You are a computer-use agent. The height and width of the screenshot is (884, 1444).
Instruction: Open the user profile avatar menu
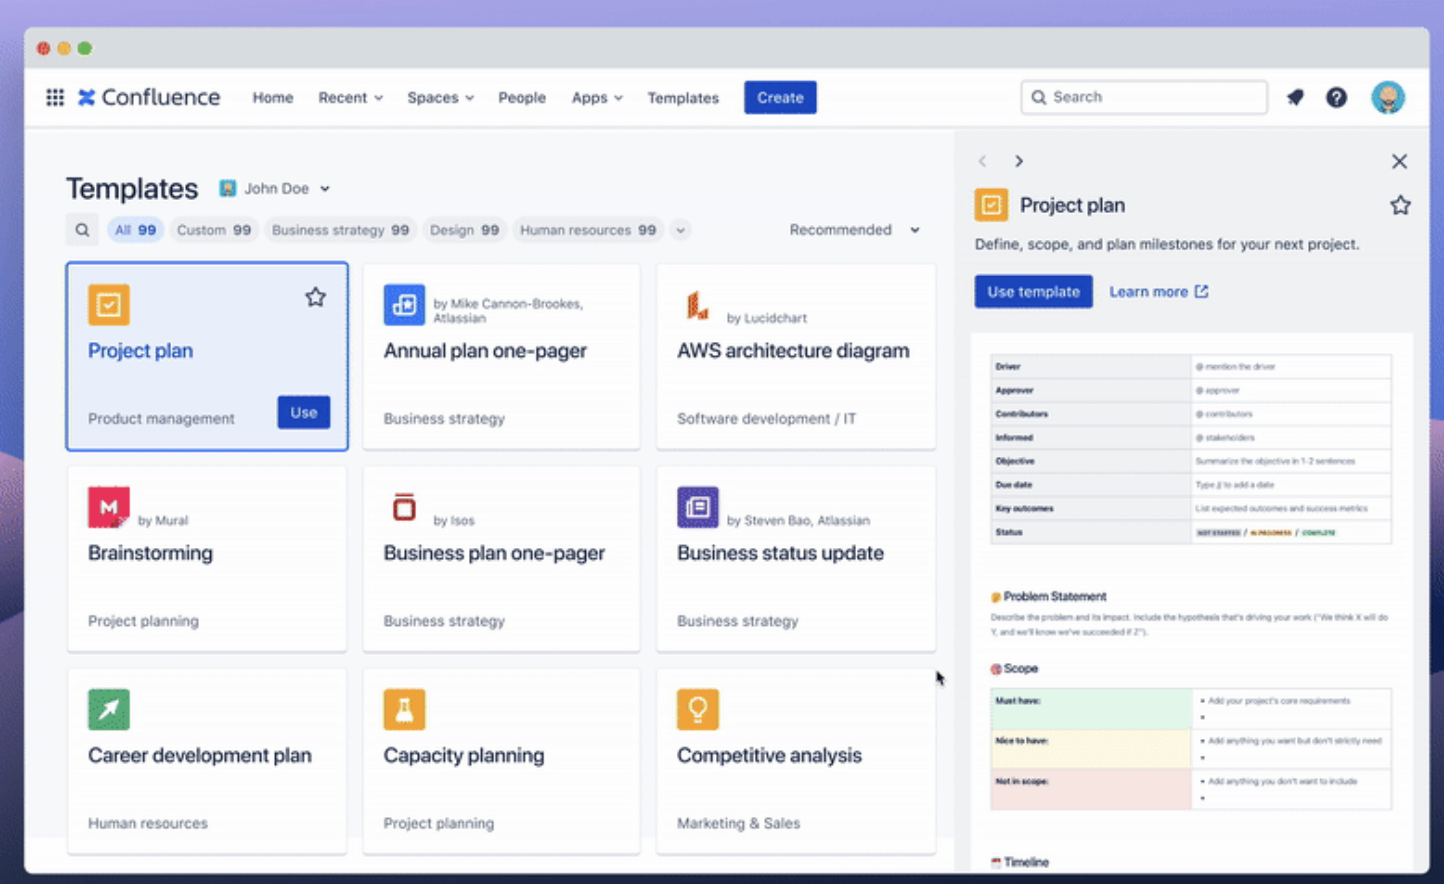1387,97
